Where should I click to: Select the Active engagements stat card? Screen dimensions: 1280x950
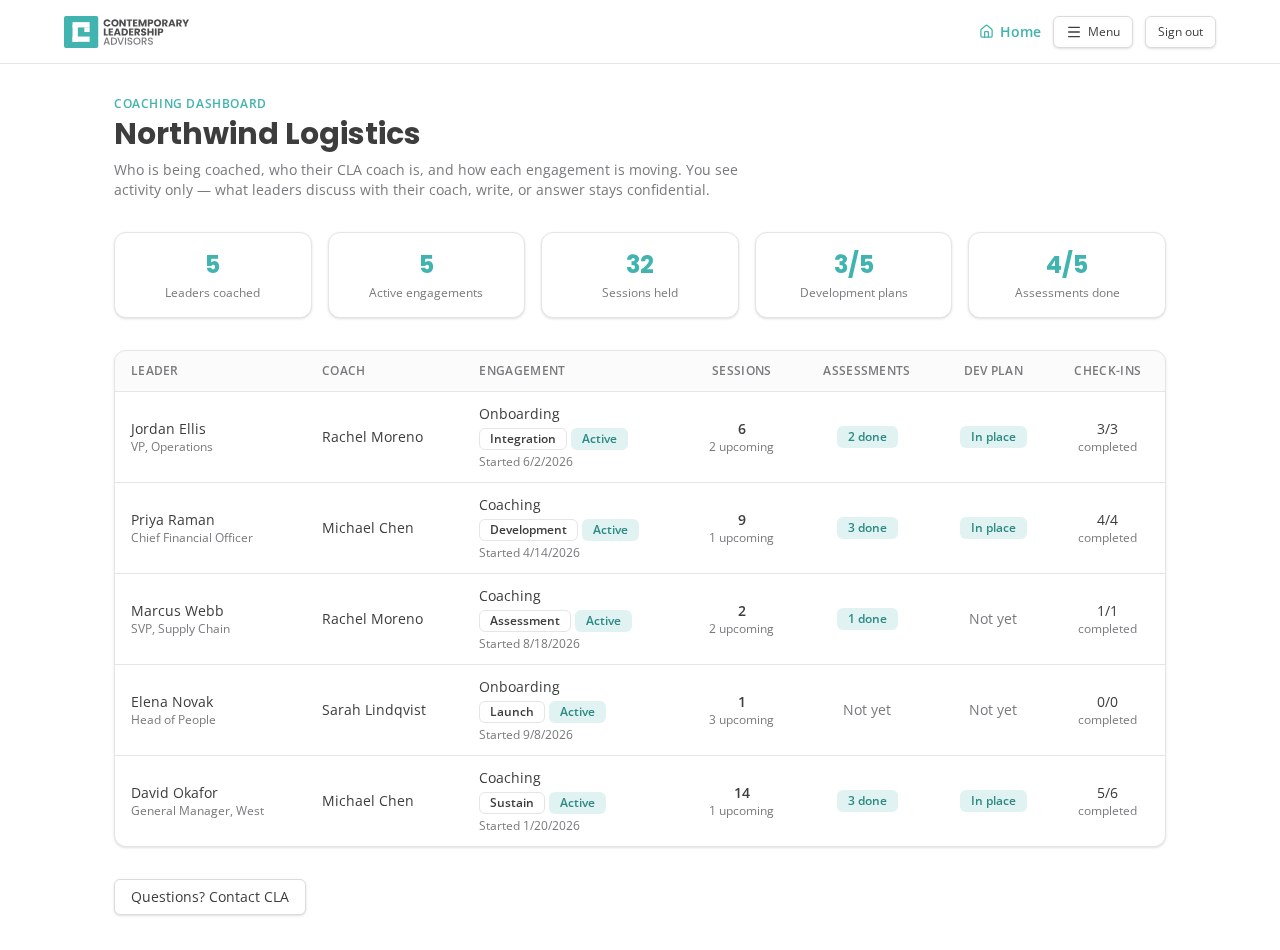(x=426, y=275)
